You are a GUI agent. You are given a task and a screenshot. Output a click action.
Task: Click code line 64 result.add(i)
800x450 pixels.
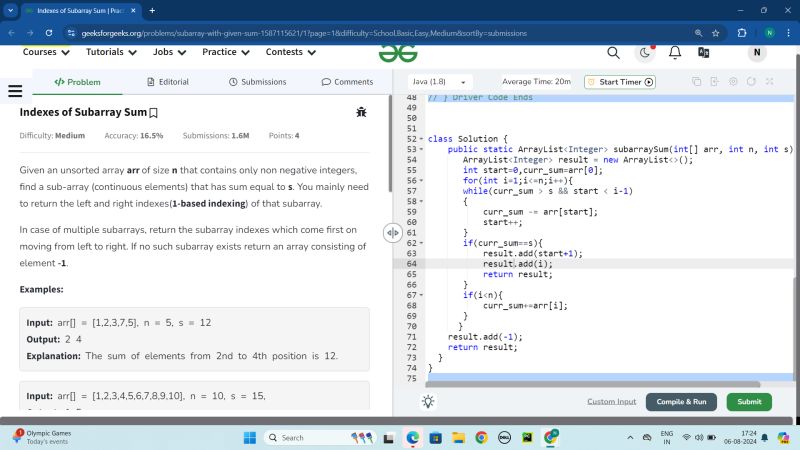[517, 264]
